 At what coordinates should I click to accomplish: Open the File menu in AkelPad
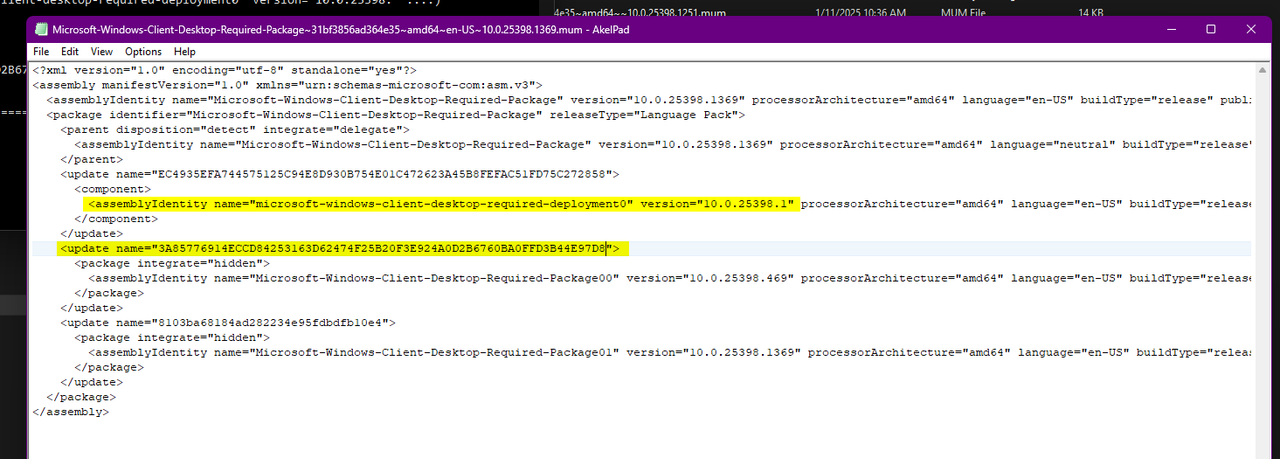(41, 51)
